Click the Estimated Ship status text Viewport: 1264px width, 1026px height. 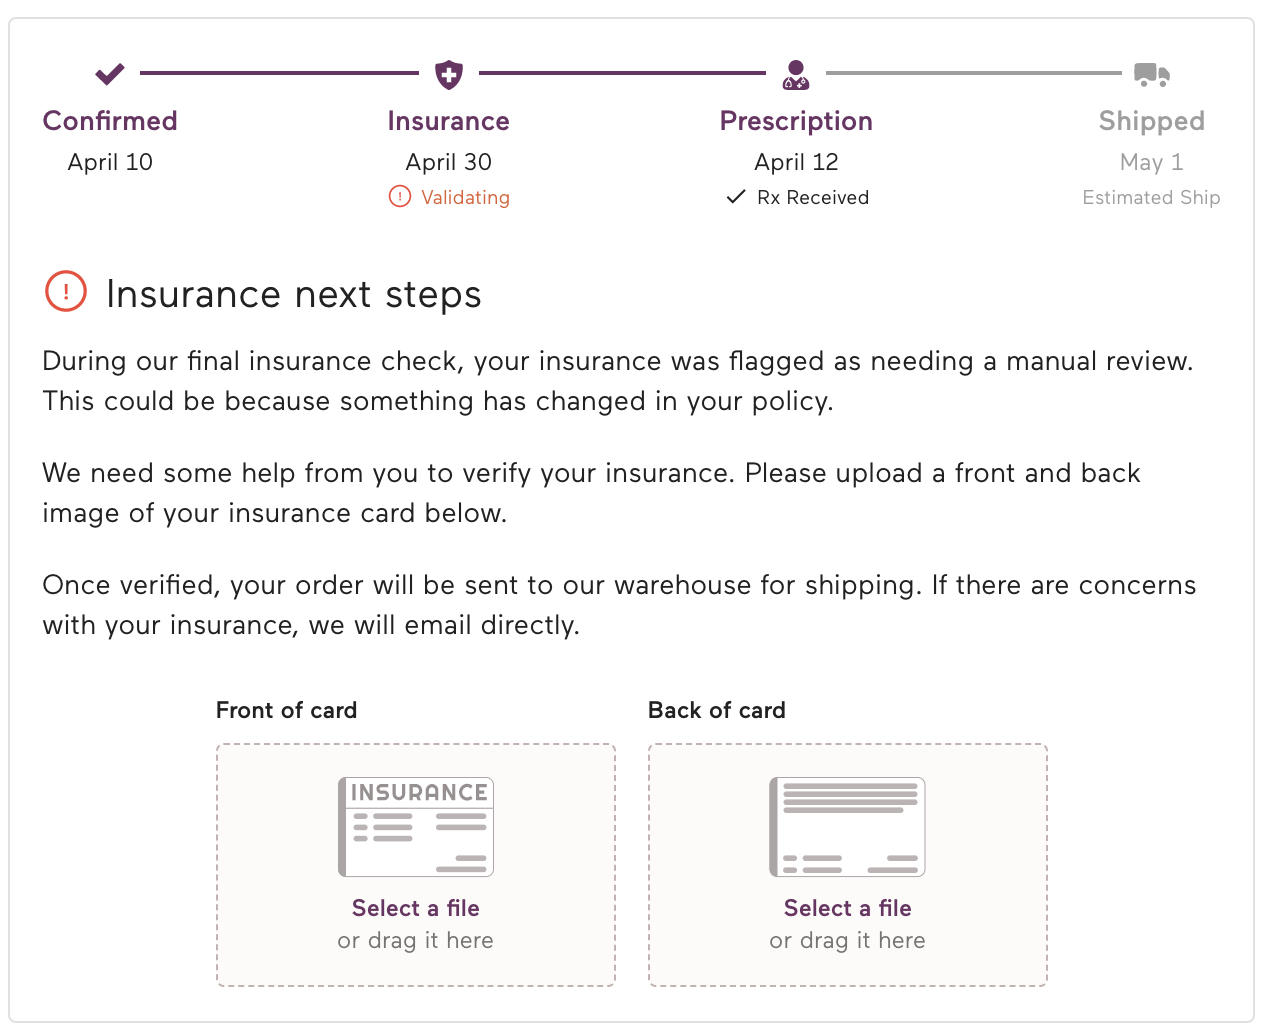[x=1151, y=197]
